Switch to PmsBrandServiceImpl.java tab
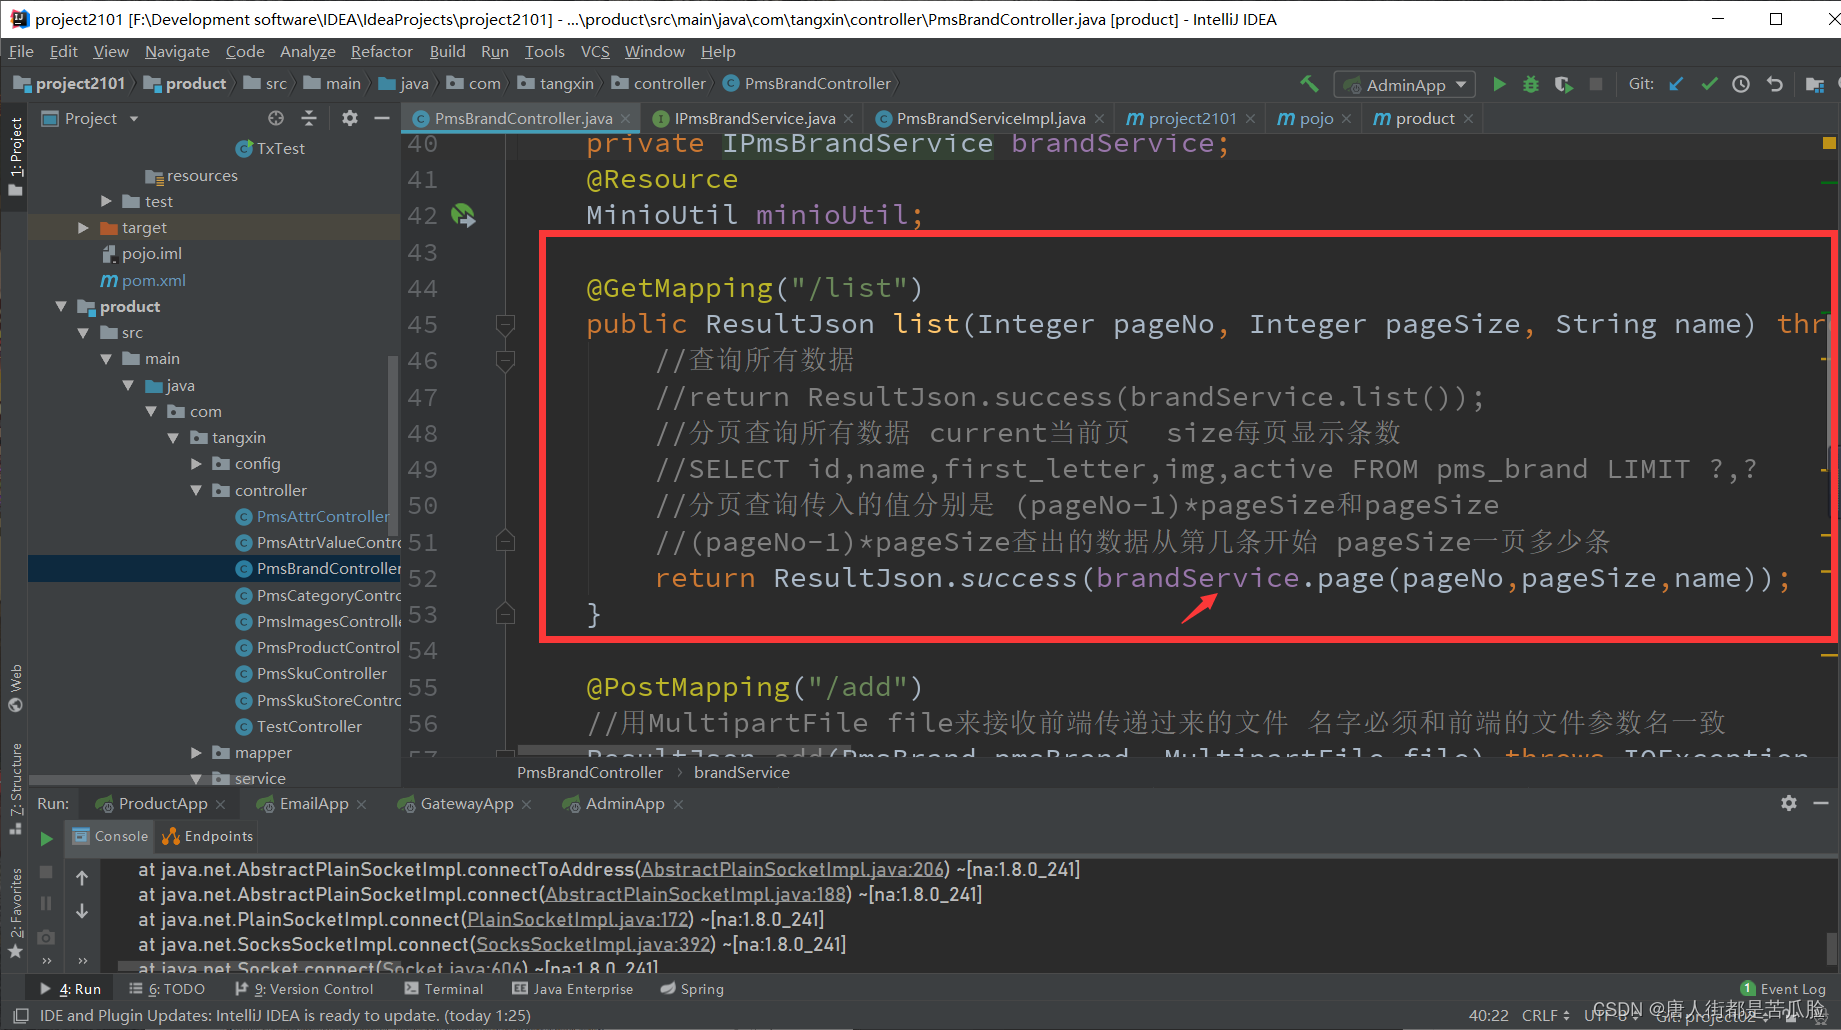 [x=990, y=118]
